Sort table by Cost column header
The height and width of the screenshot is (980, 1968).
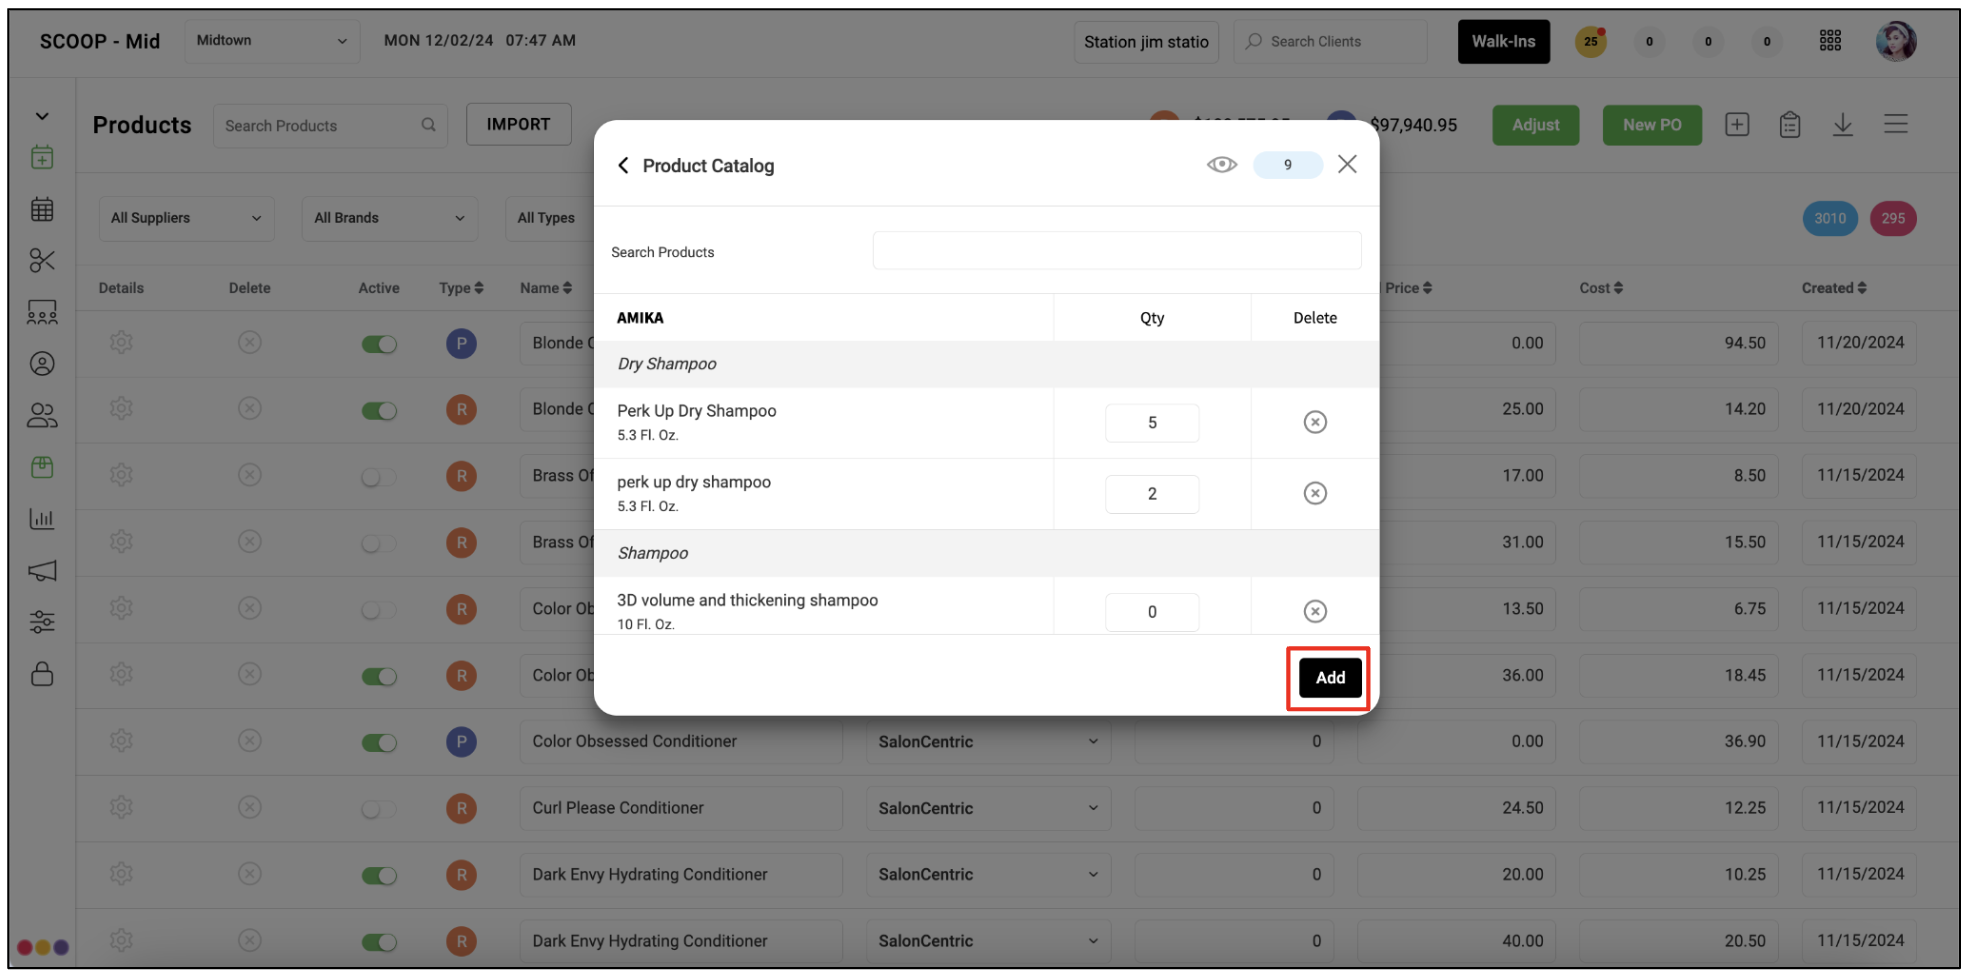(1601, 288)
